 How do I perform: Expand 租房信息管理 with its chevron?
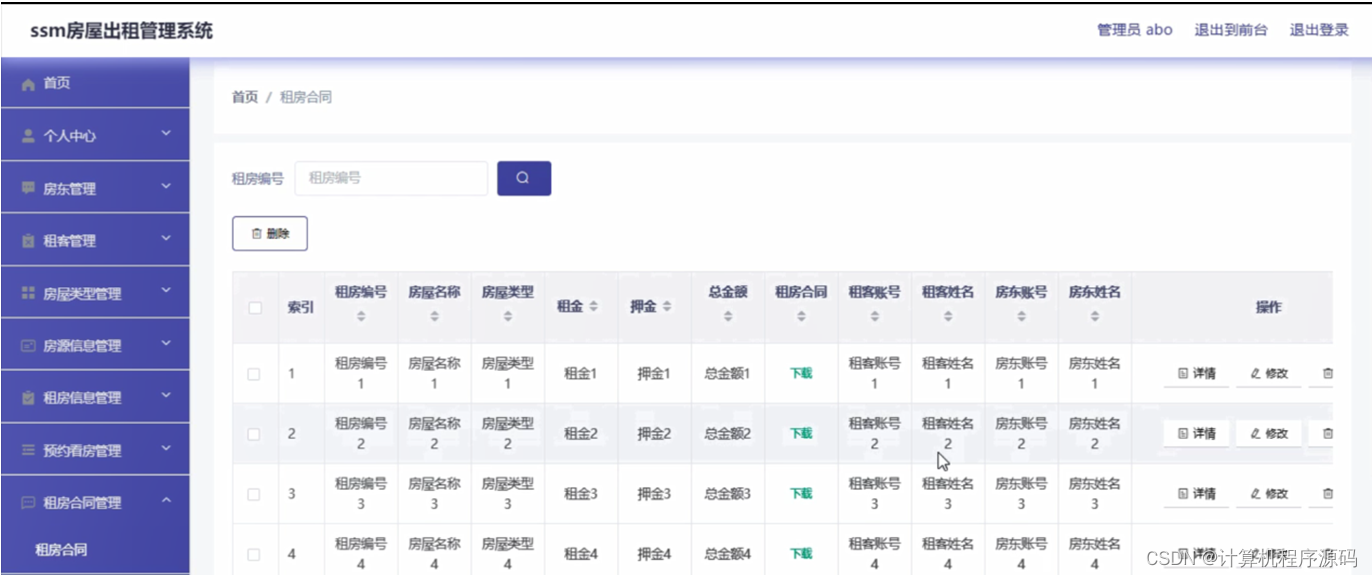point(166,396)
